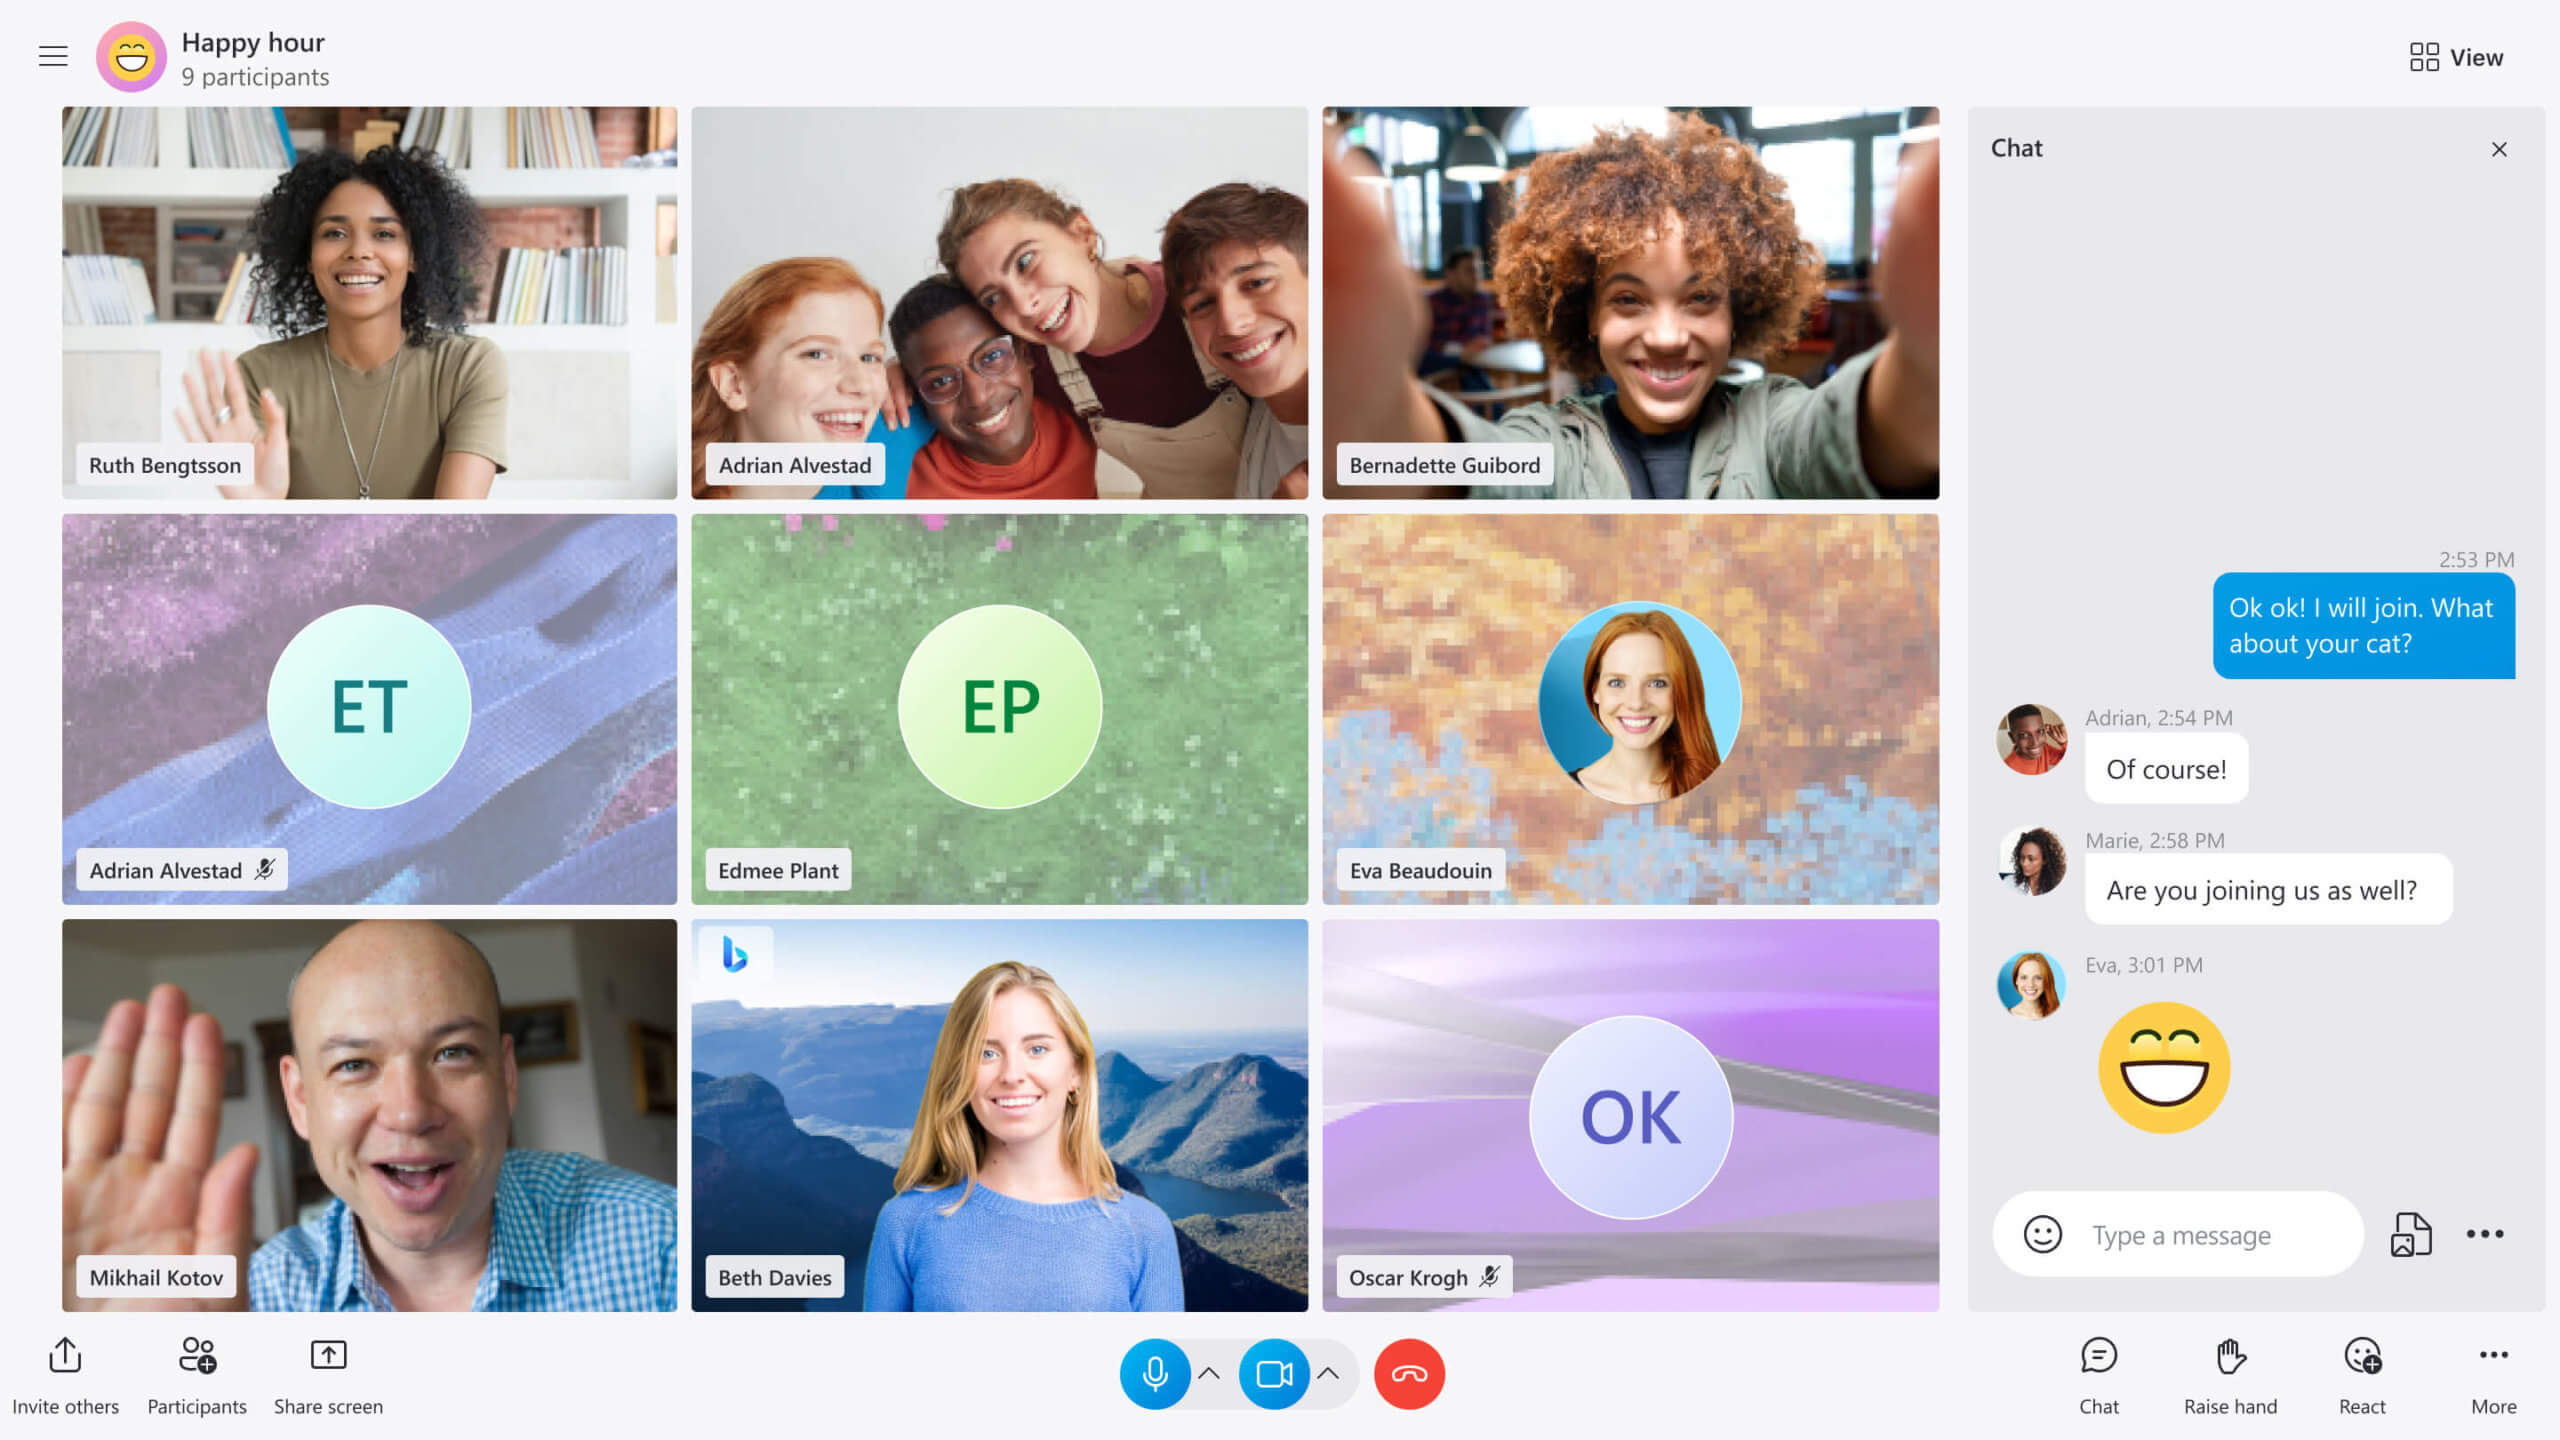Toggle Adrian Alvestad microphone mute
Image resolution: width=2560 pixels, height=1440 pixels.
(267, 869)
